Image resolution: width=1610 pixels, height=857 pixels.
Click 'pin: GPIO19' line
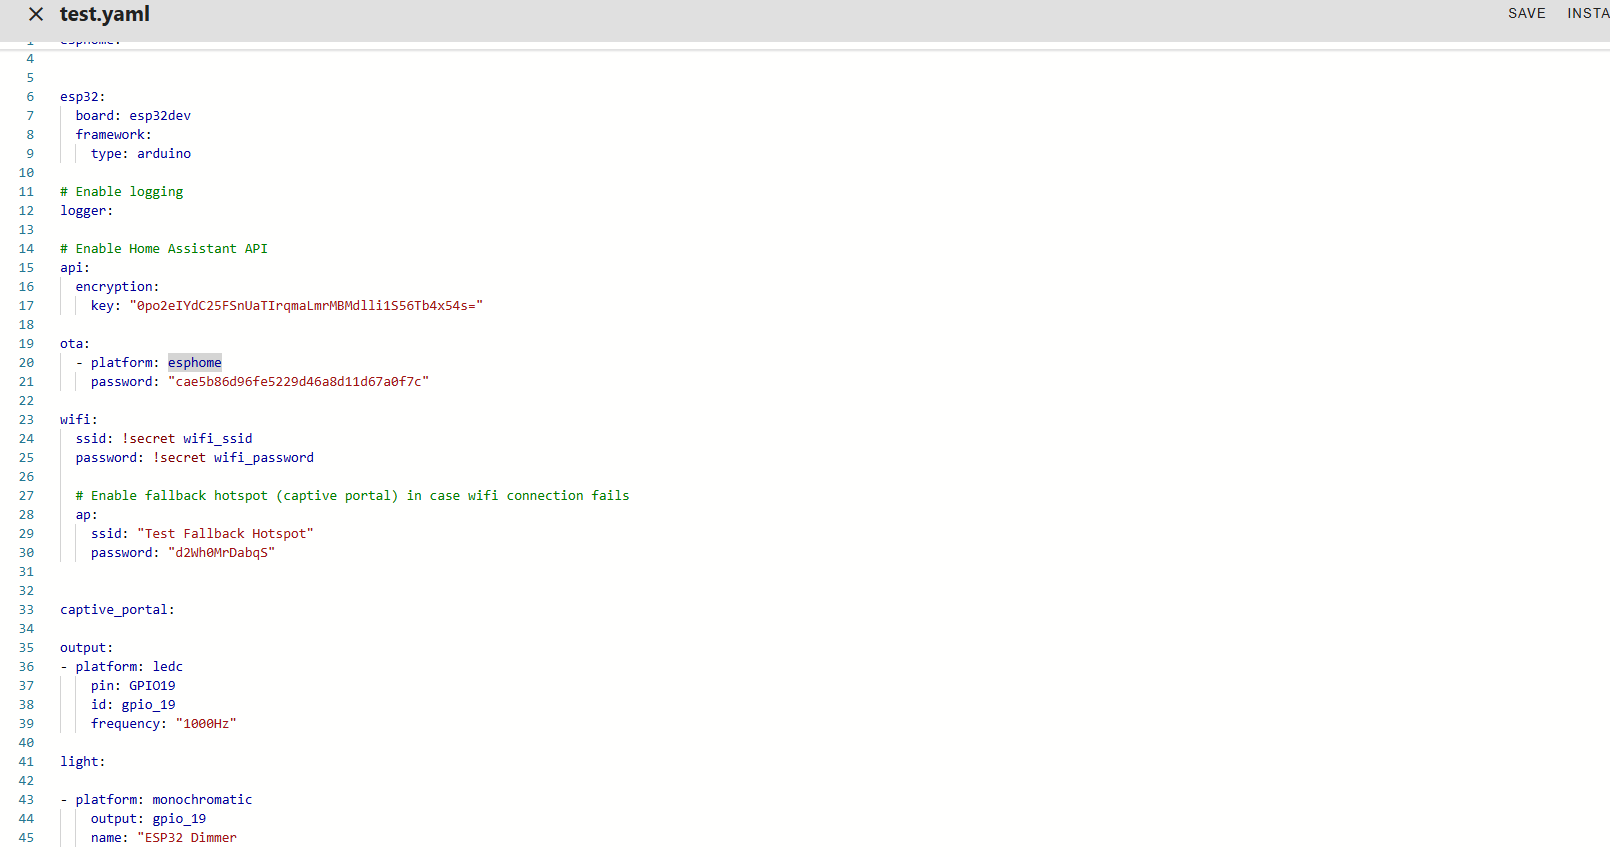coord(133,686)
